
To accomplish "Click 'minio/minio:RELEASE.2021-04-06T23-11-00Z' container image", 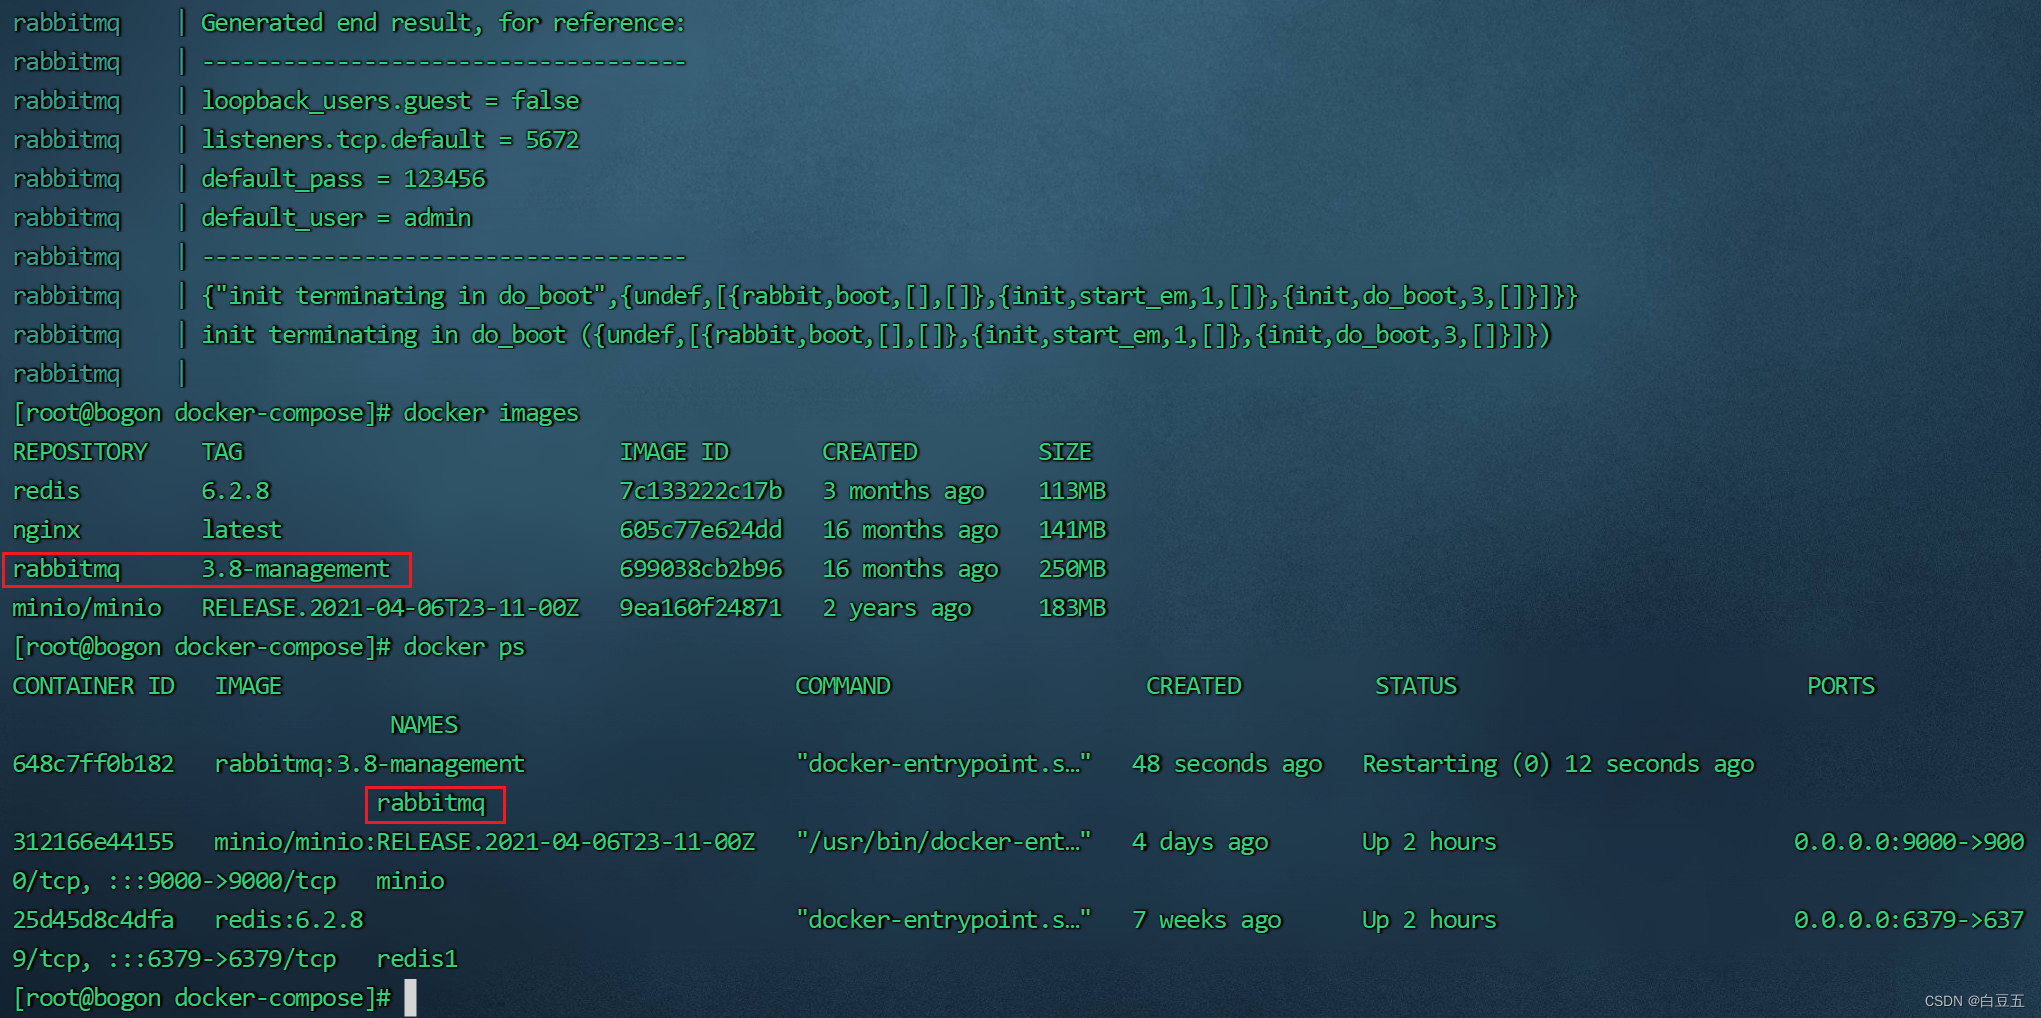I will (484, 842).
